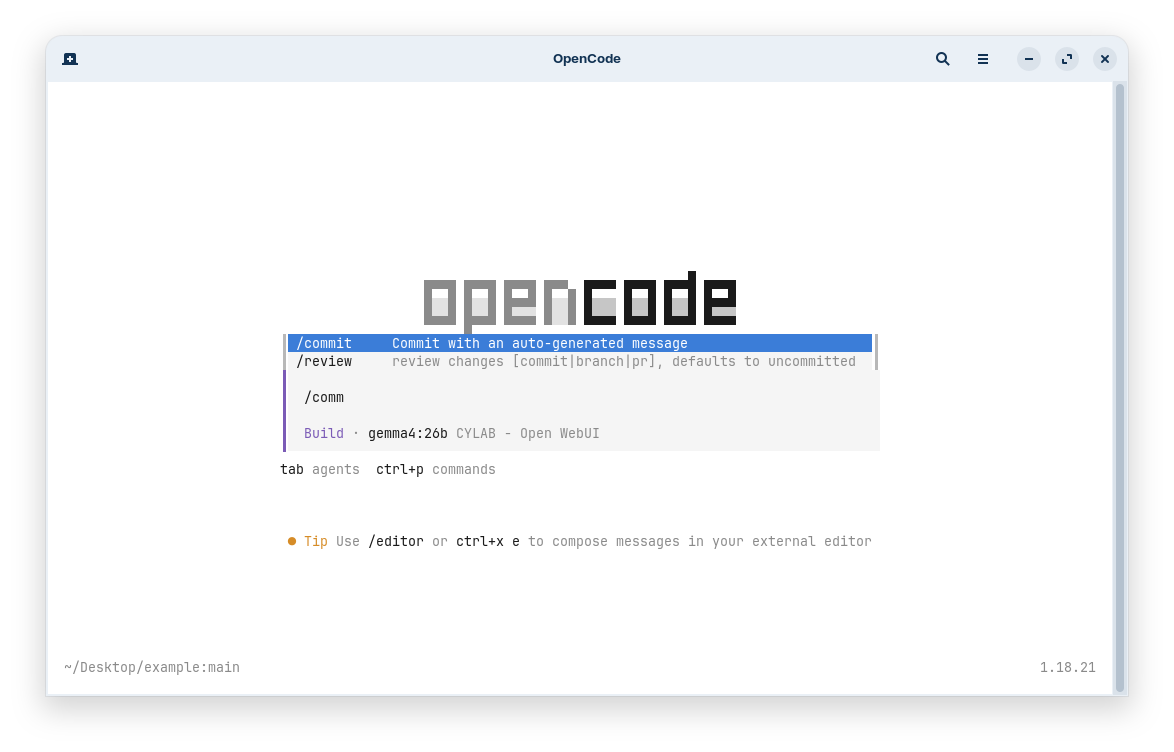This screenshot has width=1174, height=752.
Task: Open the hamburger menu in title bar
Action: click(983, 59)
